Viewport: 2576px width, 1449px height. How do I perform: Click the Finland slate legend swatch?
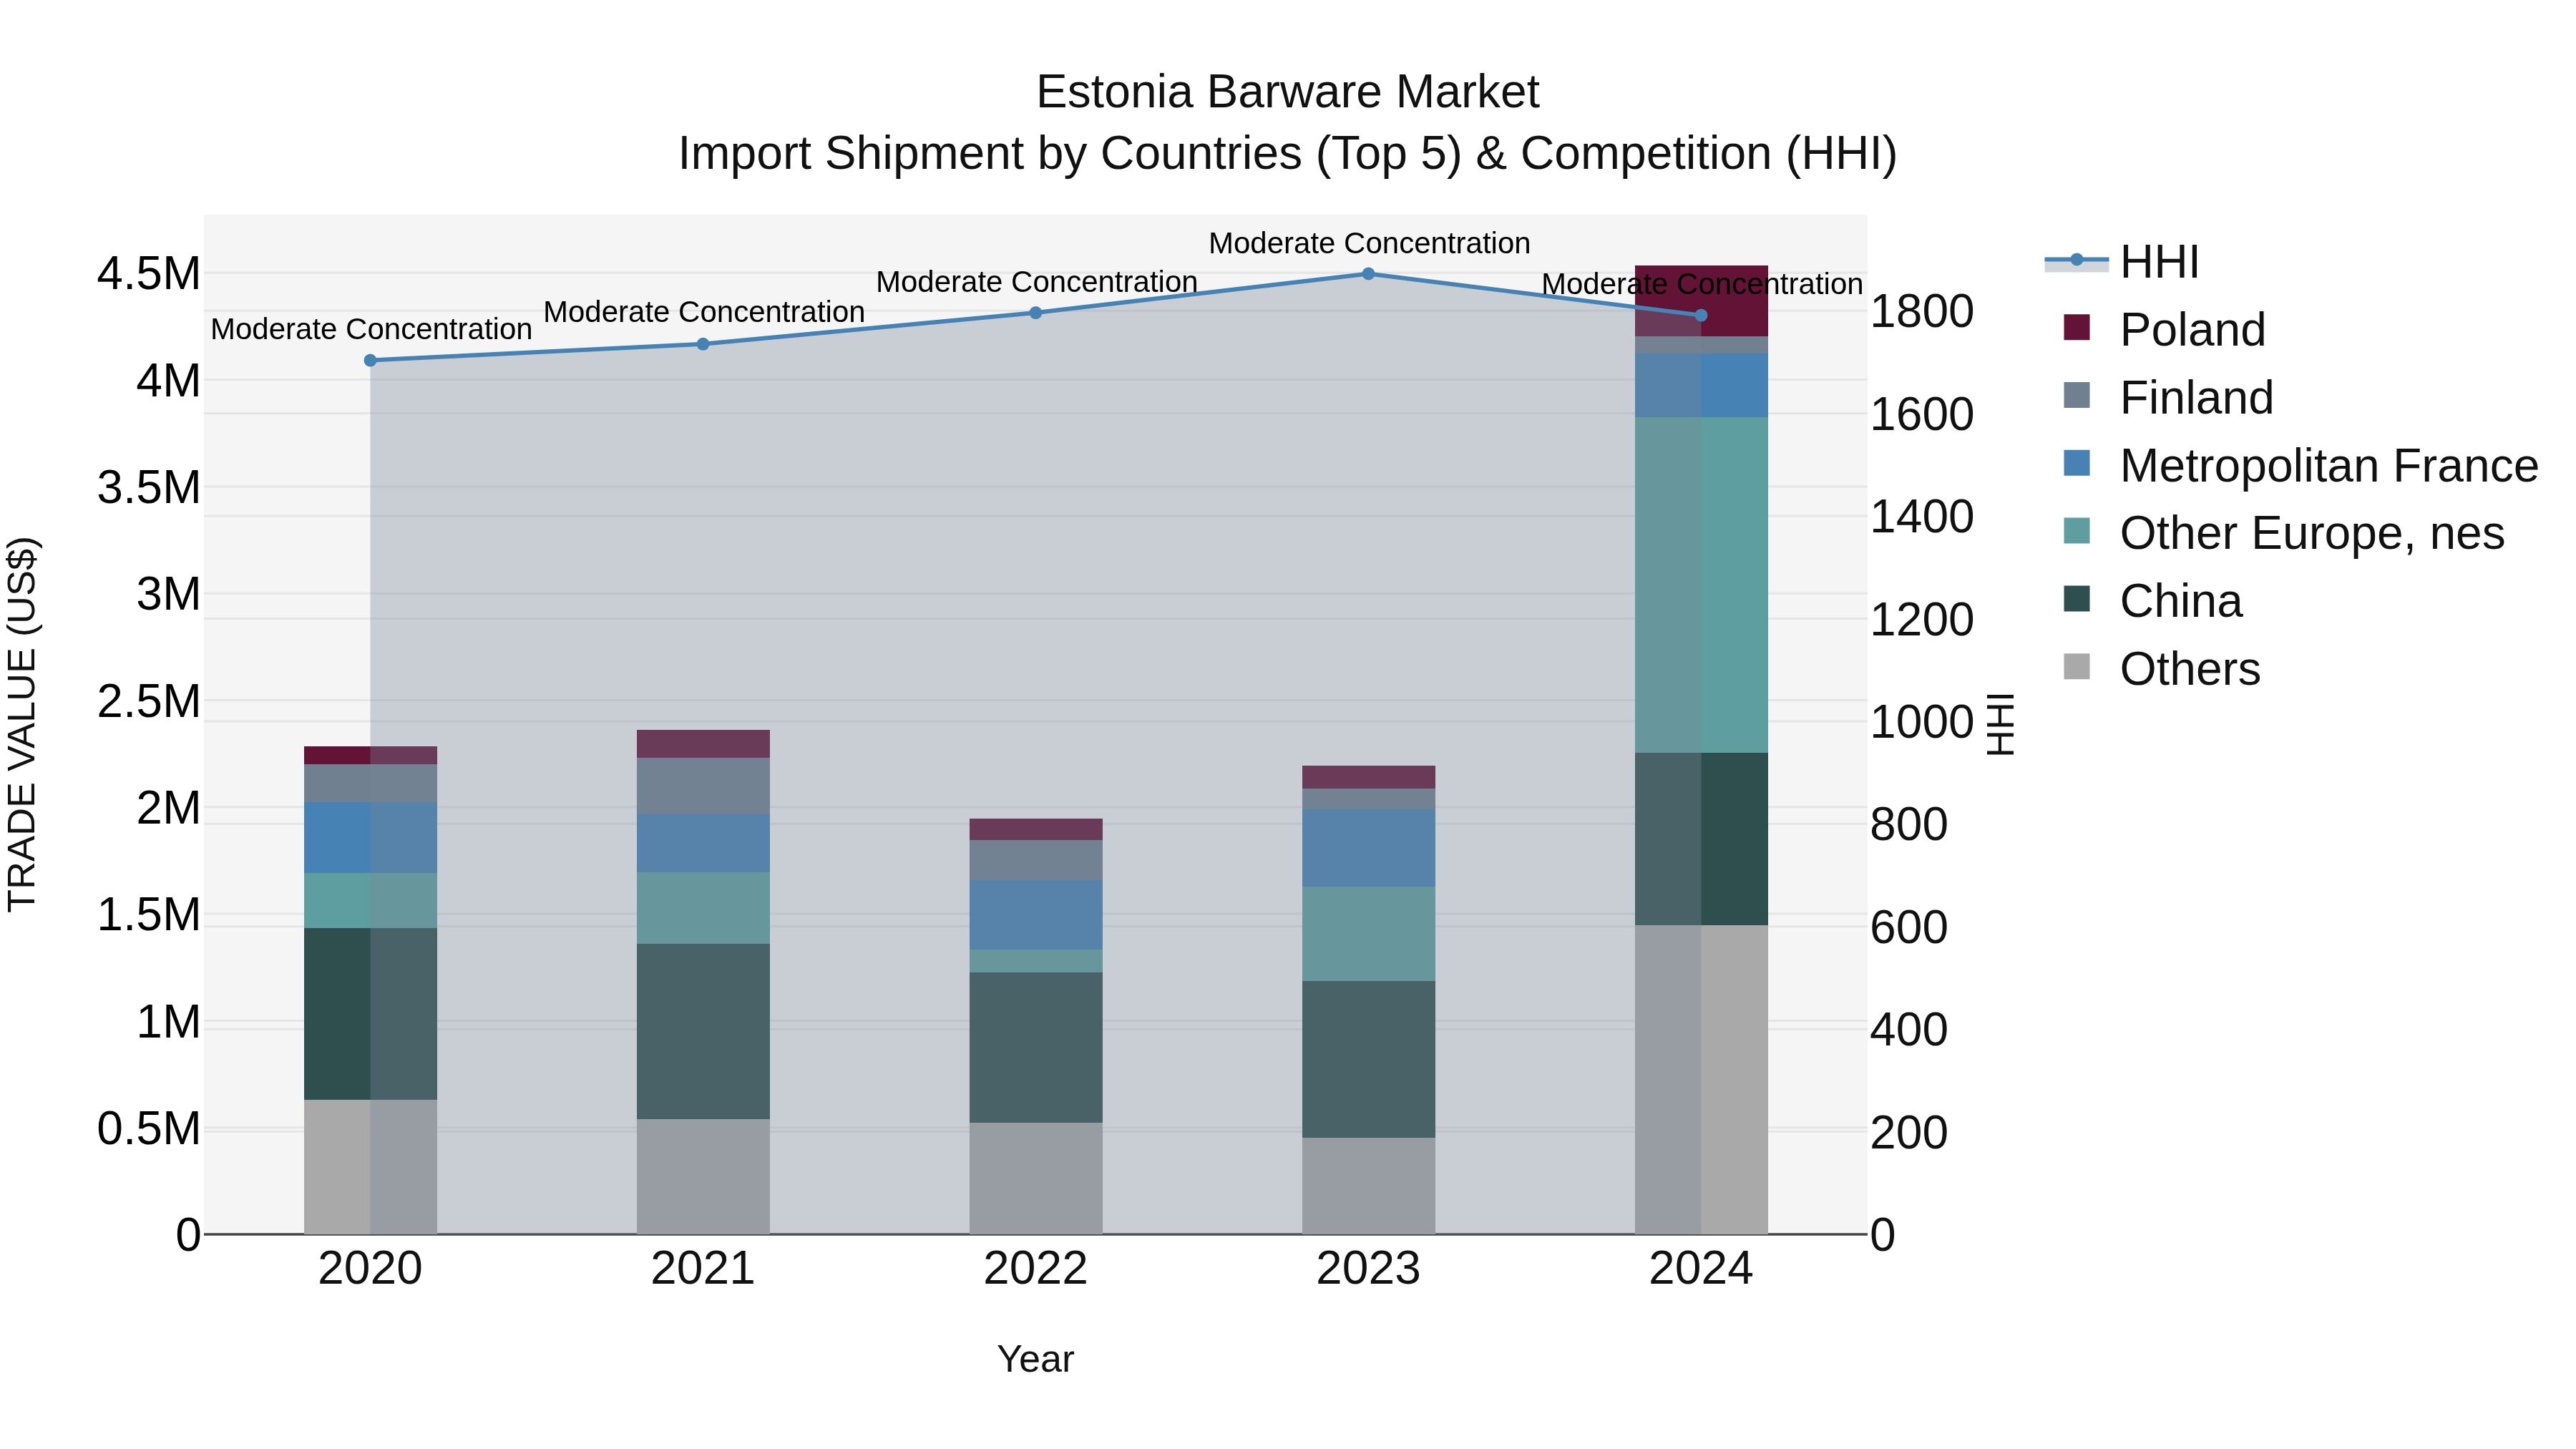coord(2077,395)
